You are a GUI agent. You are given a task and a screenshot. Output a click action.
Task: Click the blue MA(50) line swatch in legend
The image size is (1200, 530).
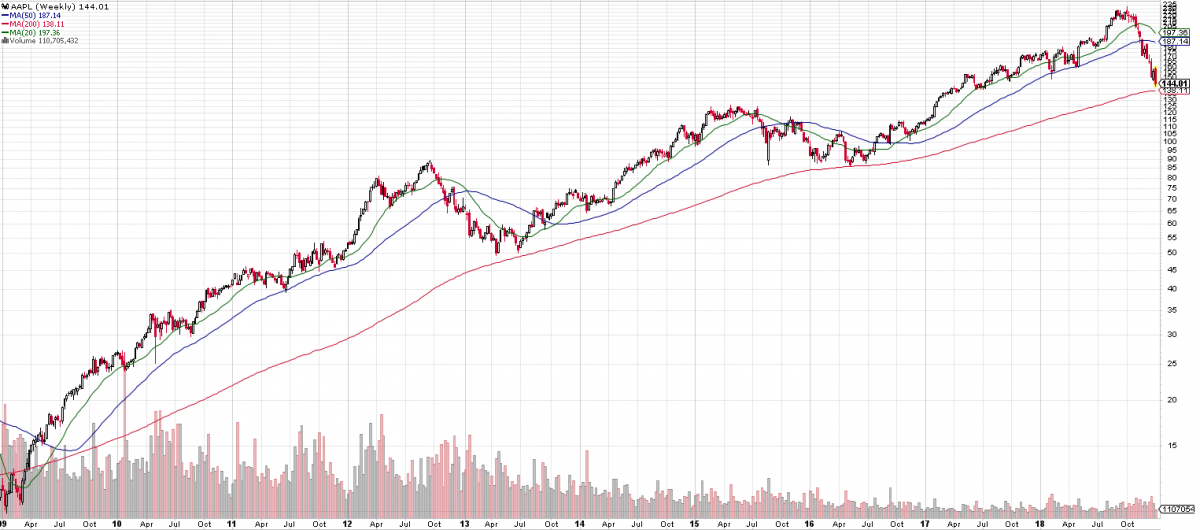(5, 16)
